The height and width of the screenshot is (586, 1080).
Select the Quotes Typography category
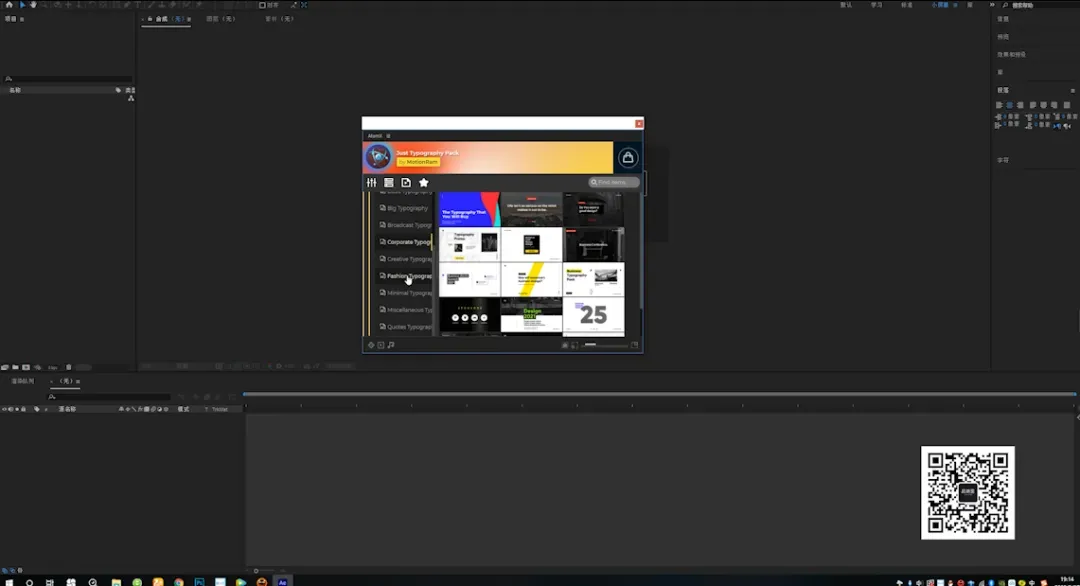(405, 326)
